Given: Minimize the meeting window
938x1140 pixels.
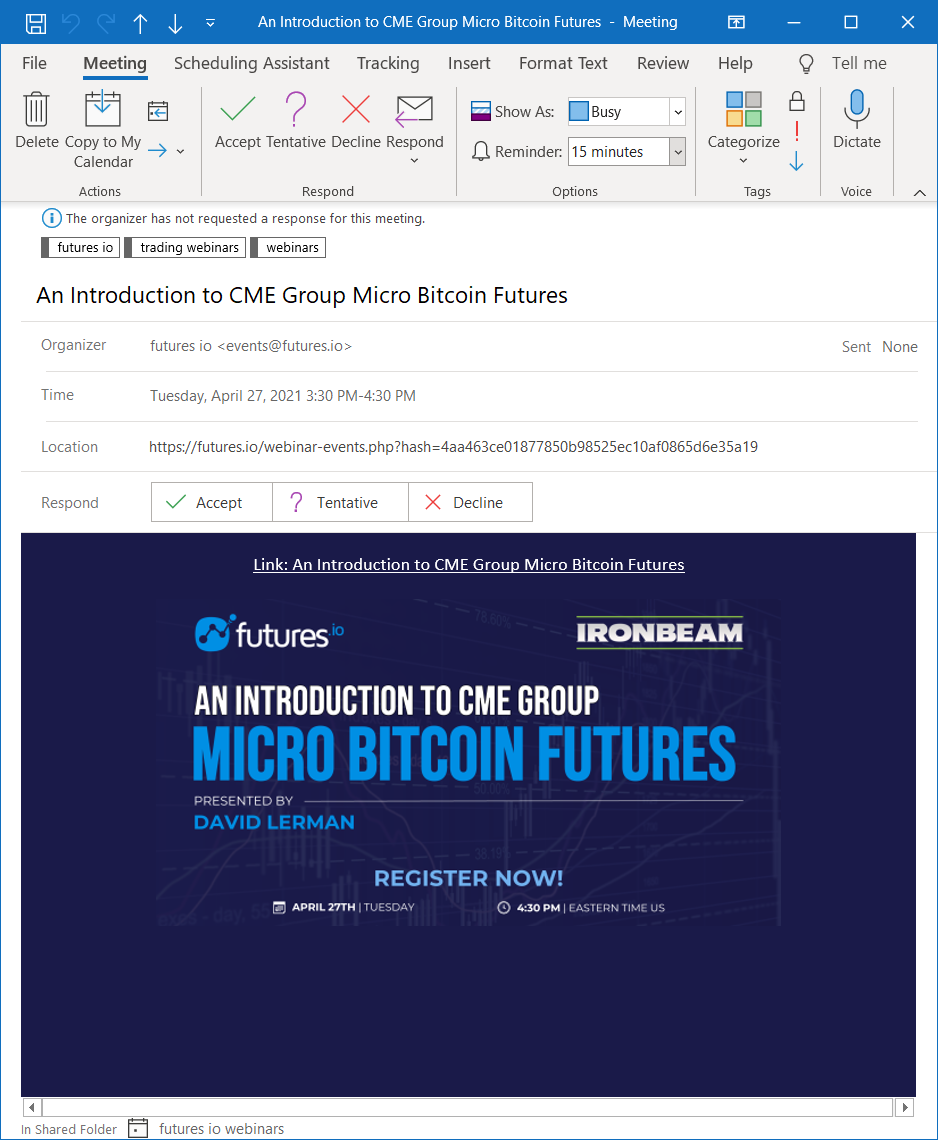Looking at the screenshot, I should pyautogui.click(x=794, y=23).
